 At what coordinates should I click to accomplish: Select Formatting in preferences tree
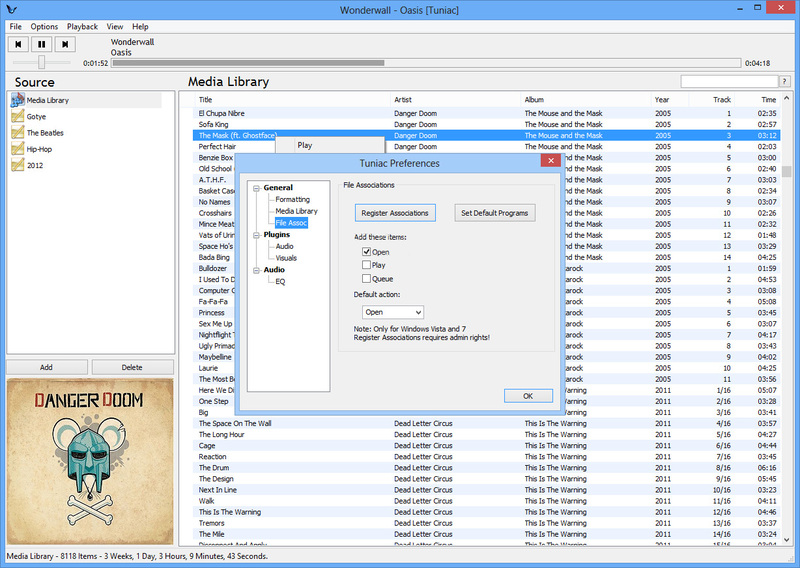[x=292, y=199]
